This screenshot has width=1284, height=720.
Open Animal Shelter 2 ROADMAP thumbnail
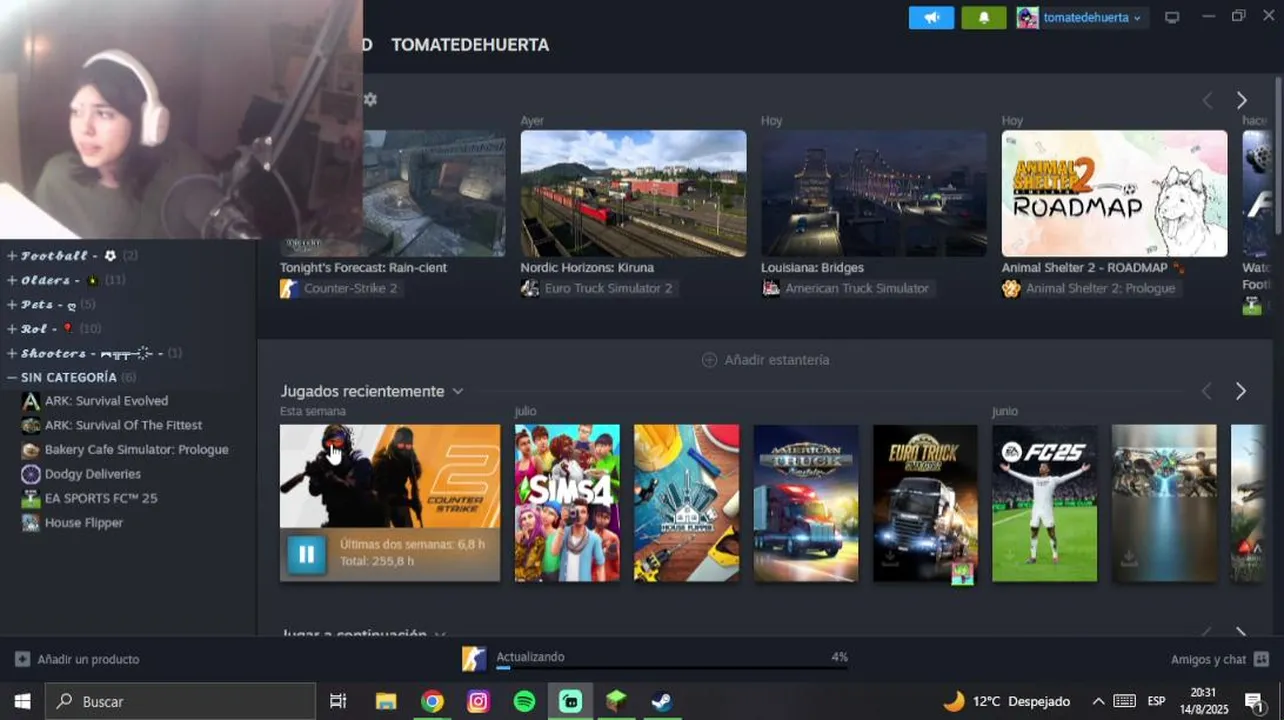pos(1114,193)
